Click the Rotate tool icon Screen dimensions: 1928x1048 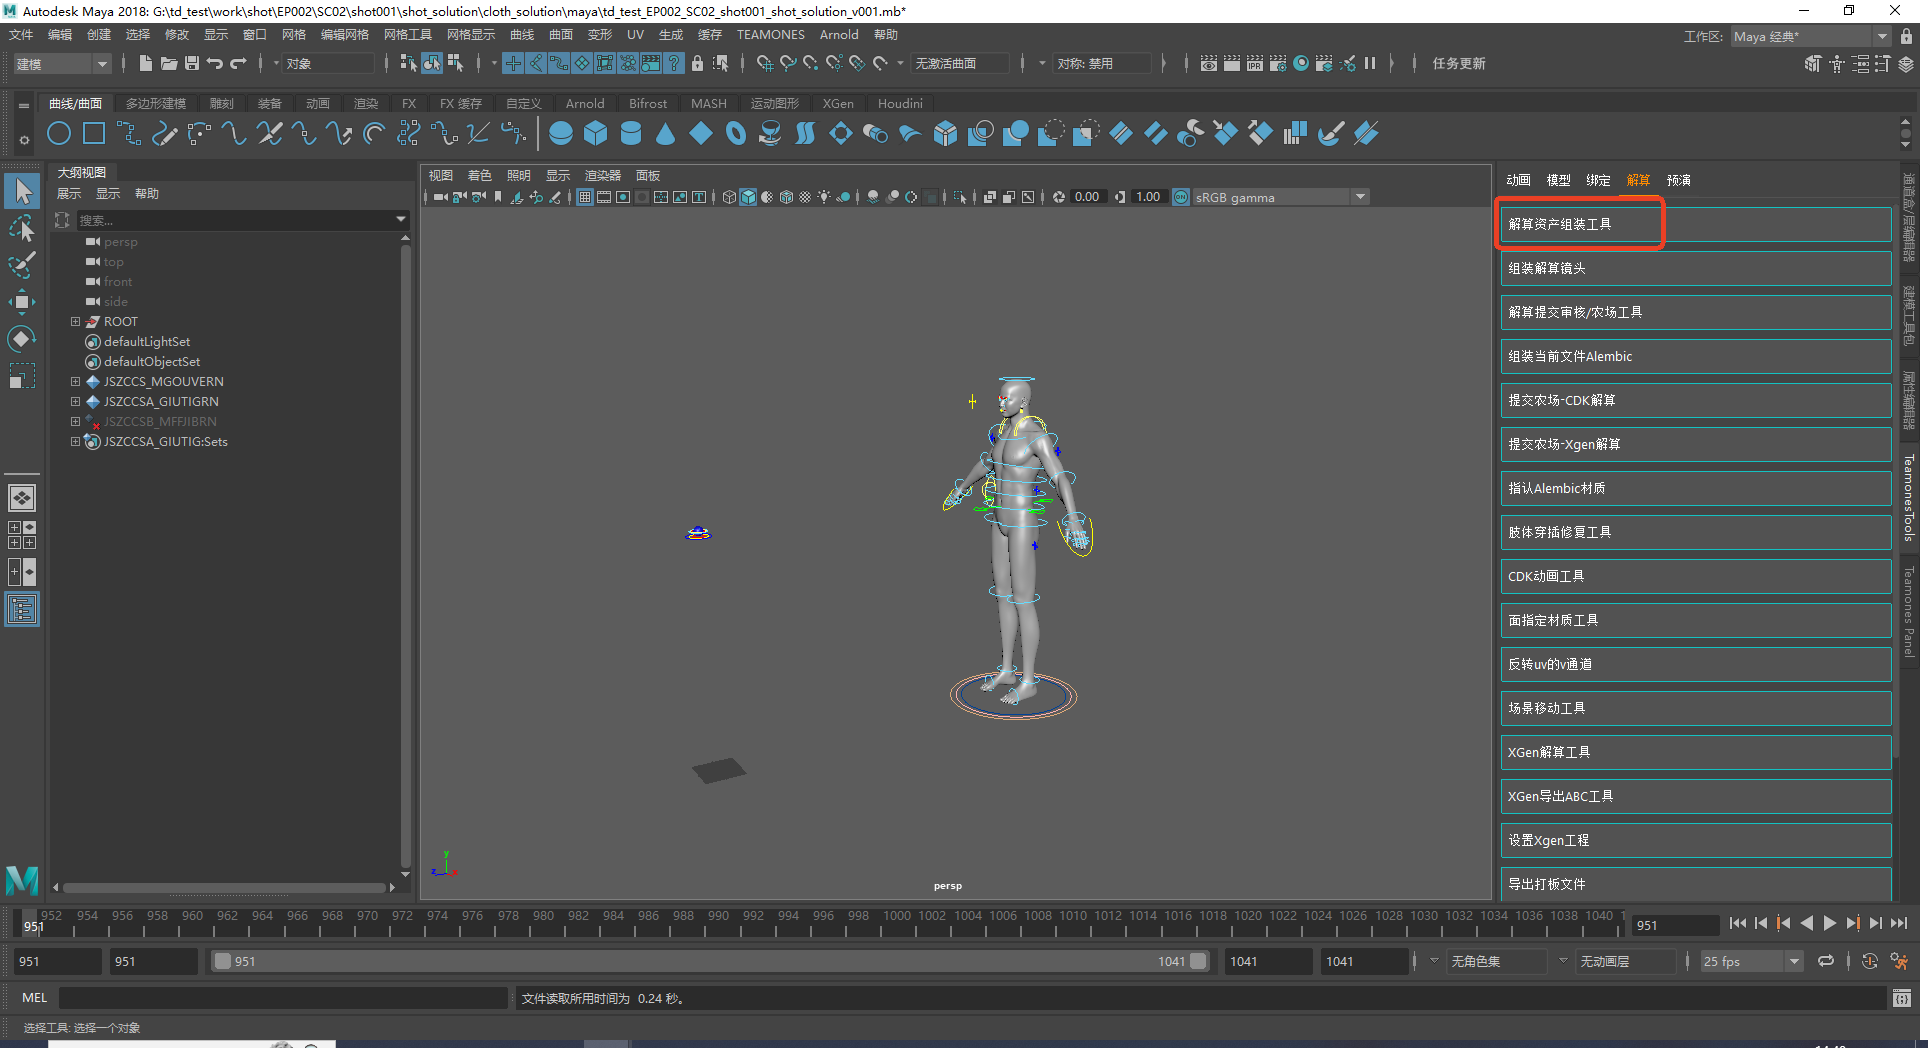click(x=21, y=339)
